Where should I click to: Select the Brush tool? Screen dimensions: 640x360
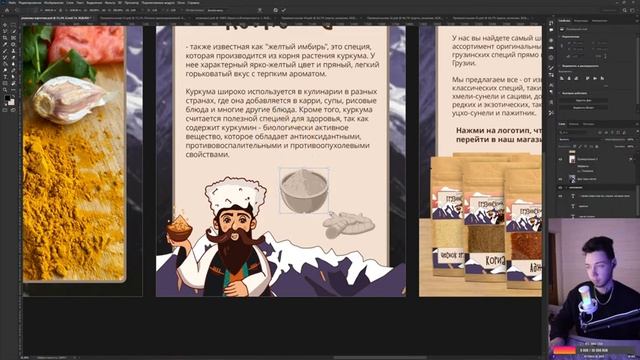point(5,51)
